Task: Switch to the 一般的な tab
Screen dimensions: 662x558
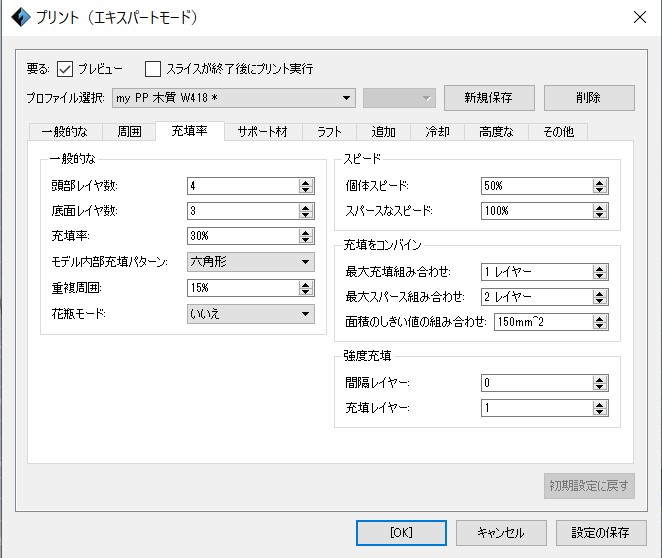Action: [65, 132]
